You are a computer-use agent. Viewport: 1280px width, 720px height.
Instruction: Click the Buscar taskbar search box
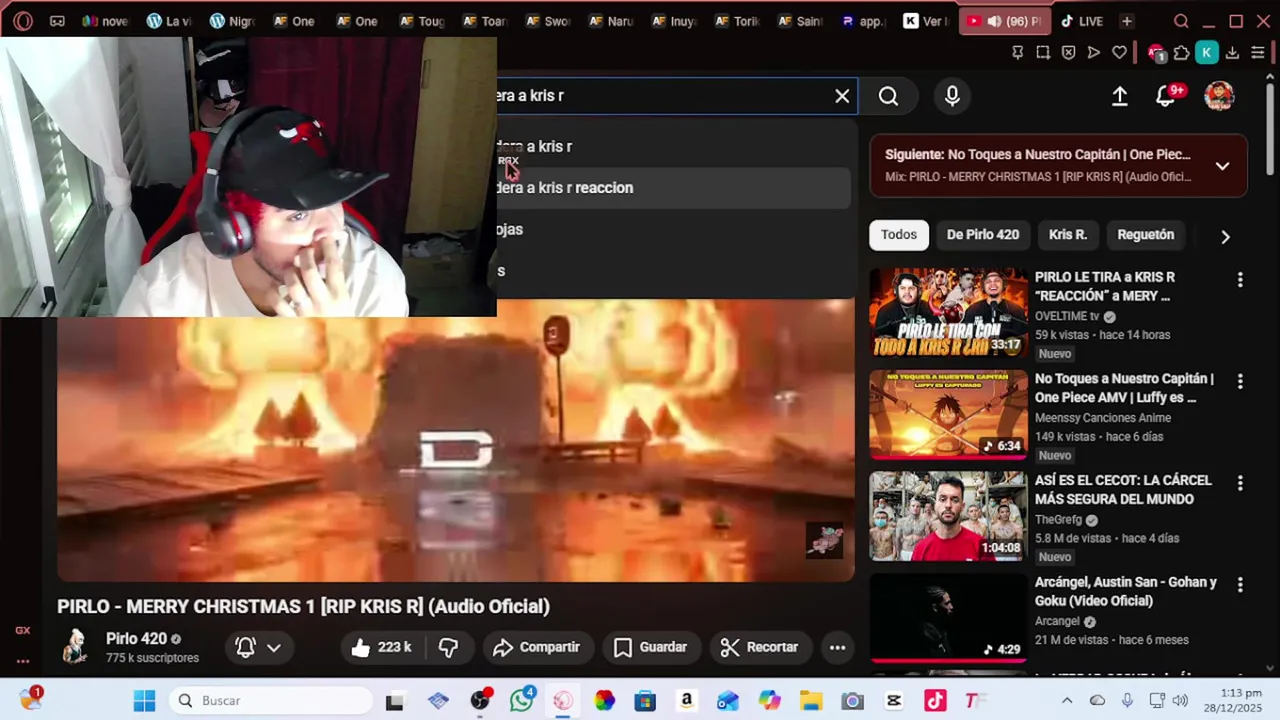point(270,701)
